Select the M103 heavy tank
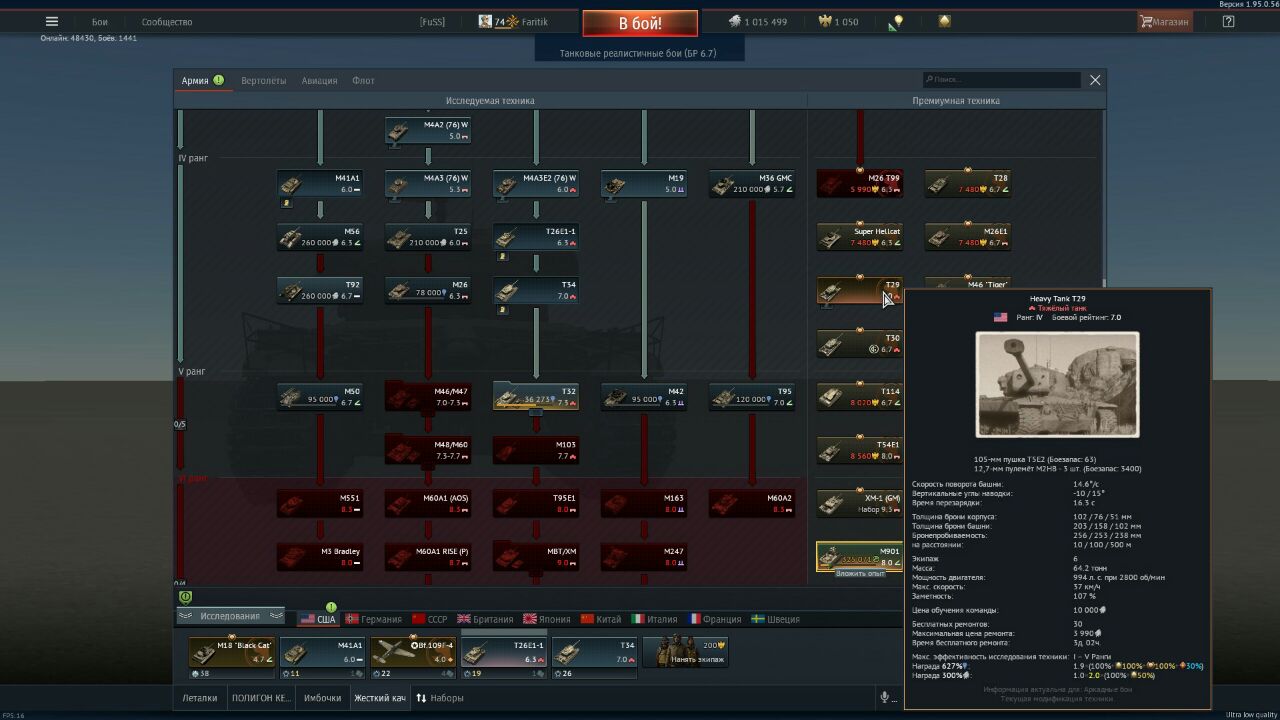1280x720 pixels. [536, 450]
